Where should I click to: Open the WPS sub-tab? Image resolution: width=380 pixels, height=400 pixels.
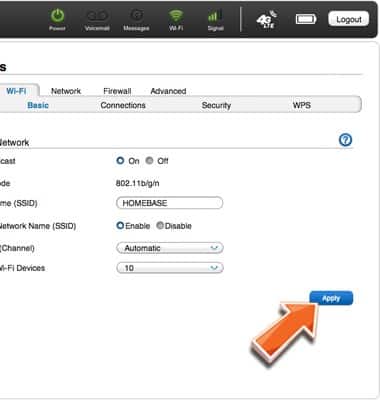click(x=302, y=105)
